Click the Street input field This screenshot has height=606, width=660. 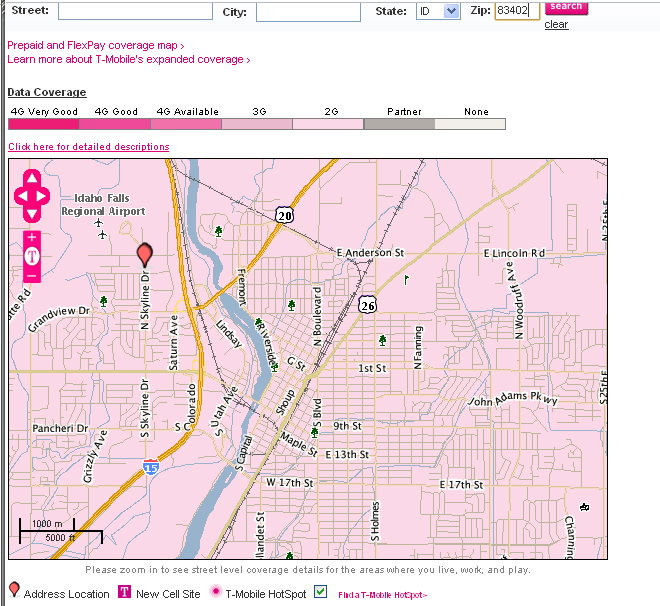[135, 11]
